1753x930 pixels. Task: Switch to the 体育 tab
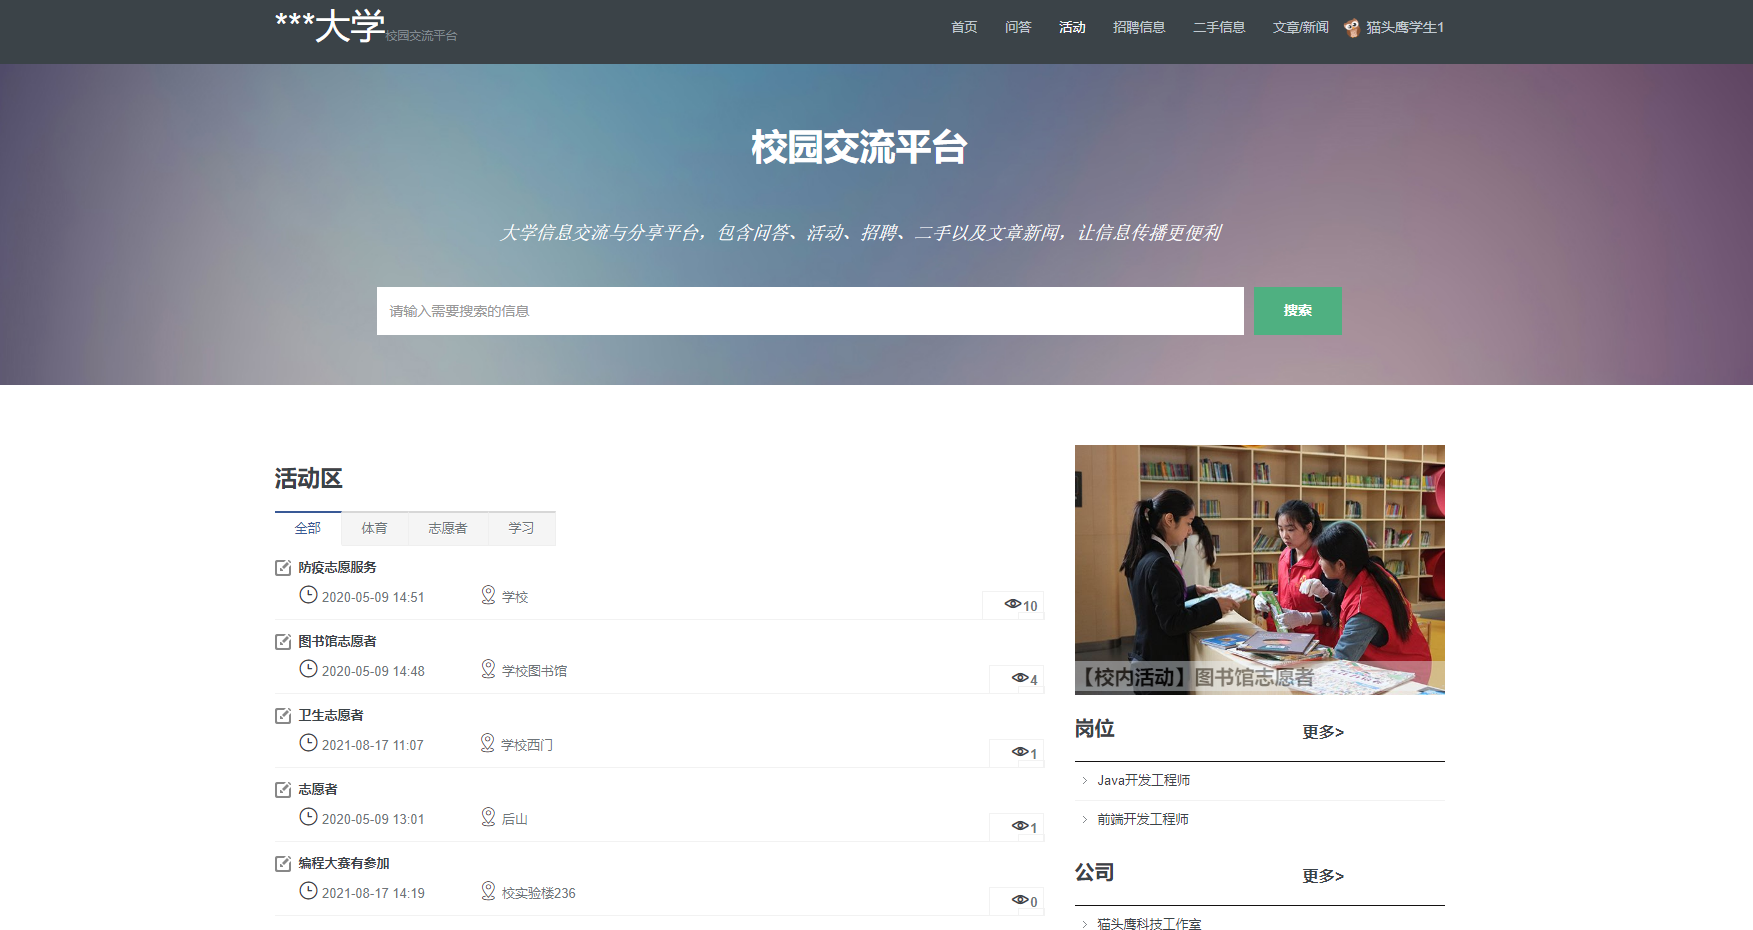point(374,528)
